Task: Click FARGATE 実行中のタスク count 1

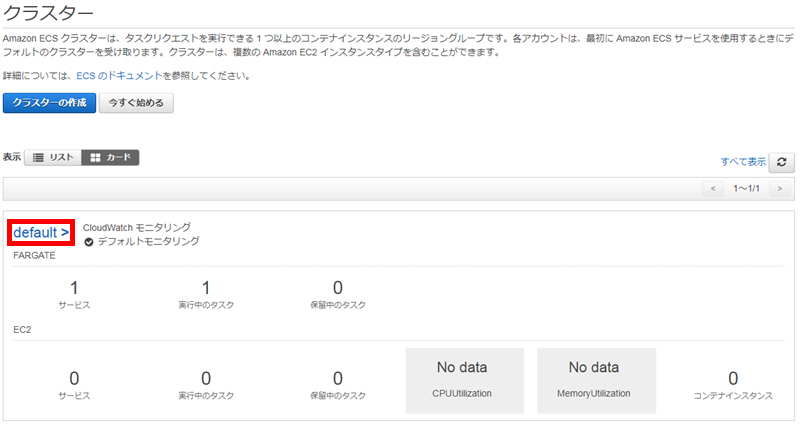Action: tap(206, 288)
